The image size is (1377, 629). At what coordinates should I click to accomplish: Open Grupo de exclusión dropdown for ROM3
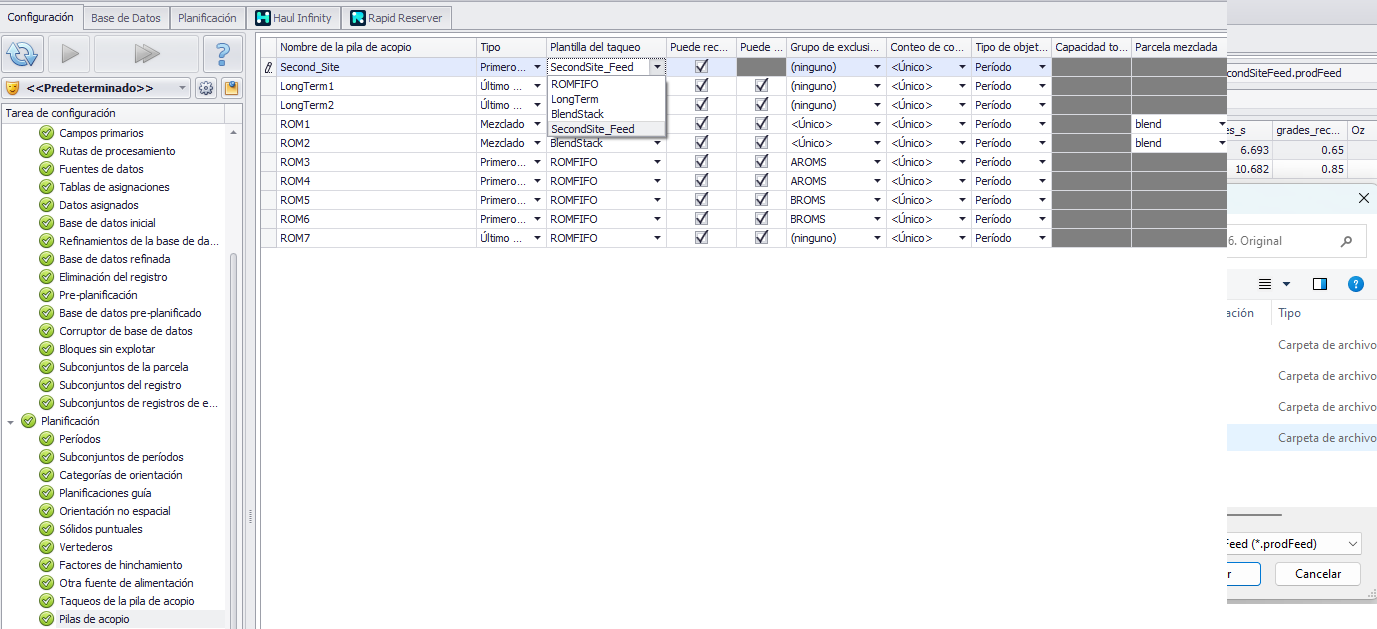pyautogui.click(x=877, y=162)
